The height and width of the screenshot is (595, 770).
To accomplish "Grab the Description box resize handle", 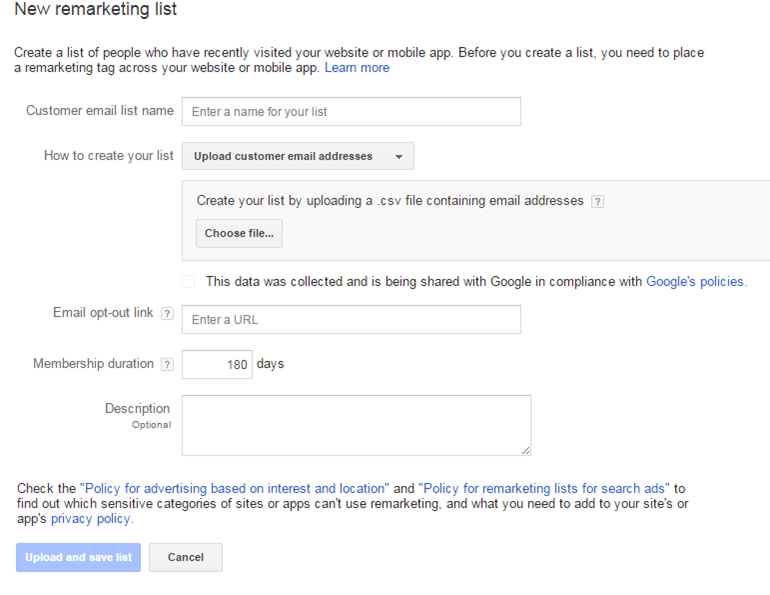I will [525, 450].
